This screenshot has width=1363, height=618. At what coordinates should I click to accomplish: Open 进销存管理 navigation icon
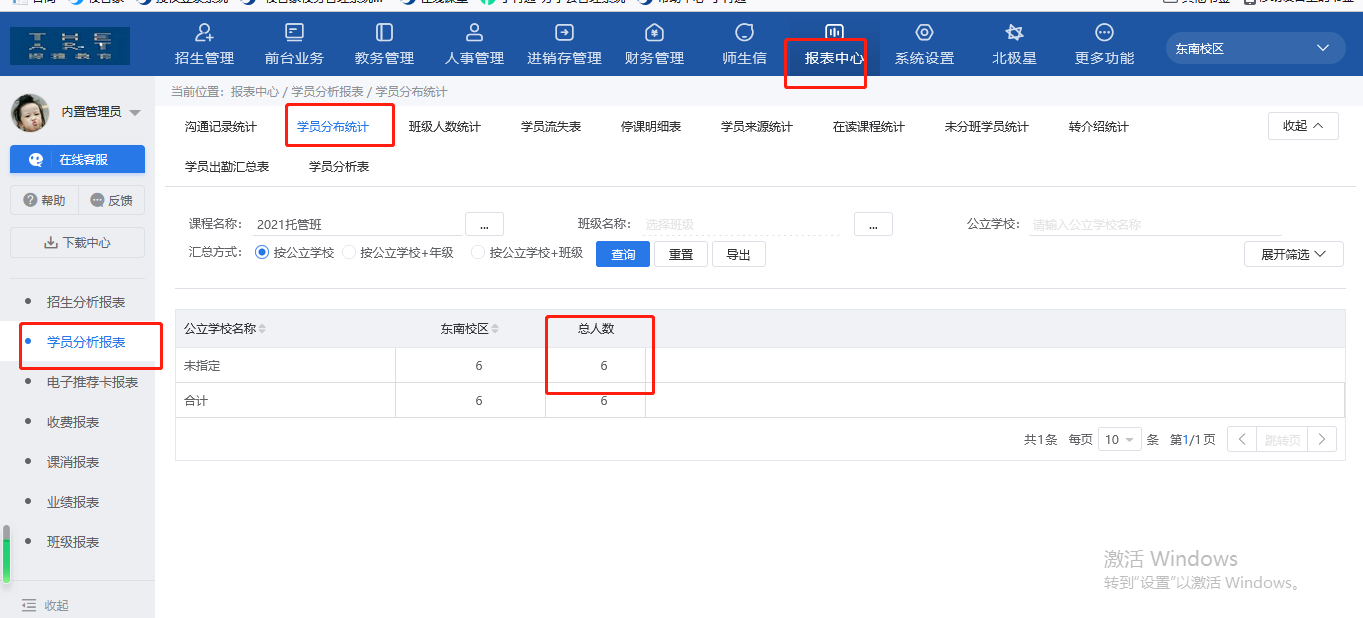point(564,33)
